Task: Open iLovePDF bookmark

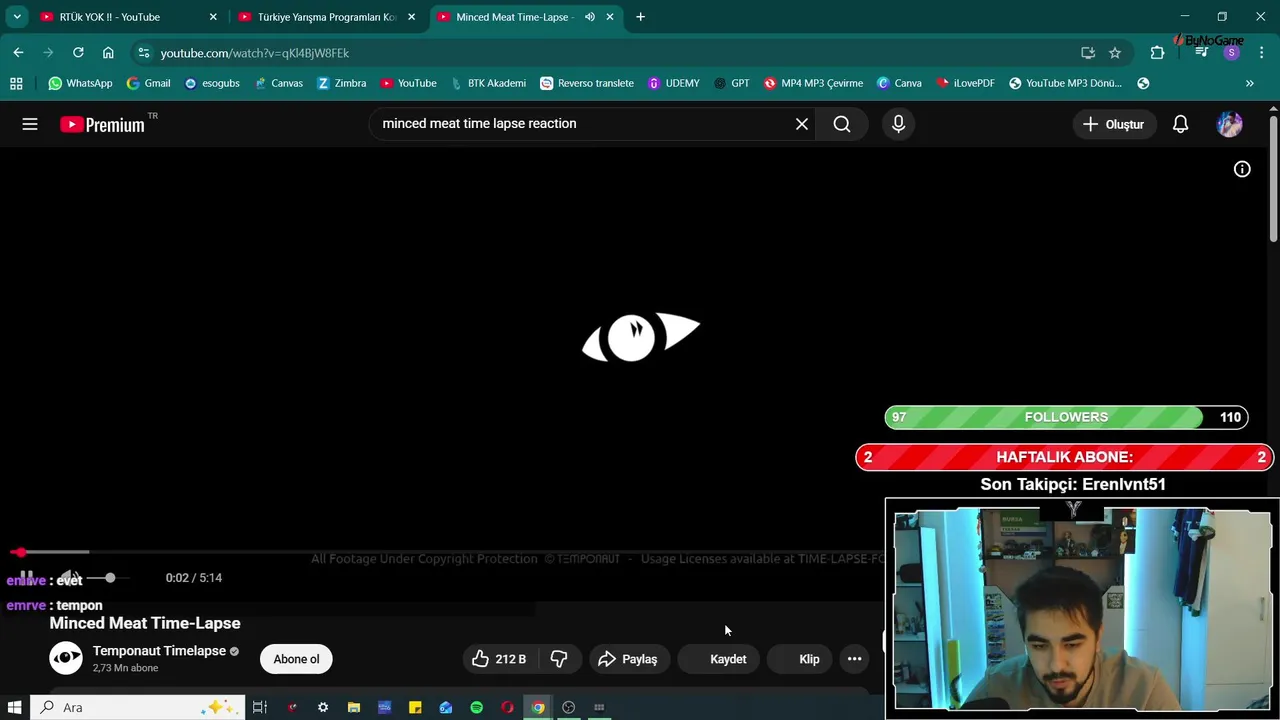Action: pos(965,83)
